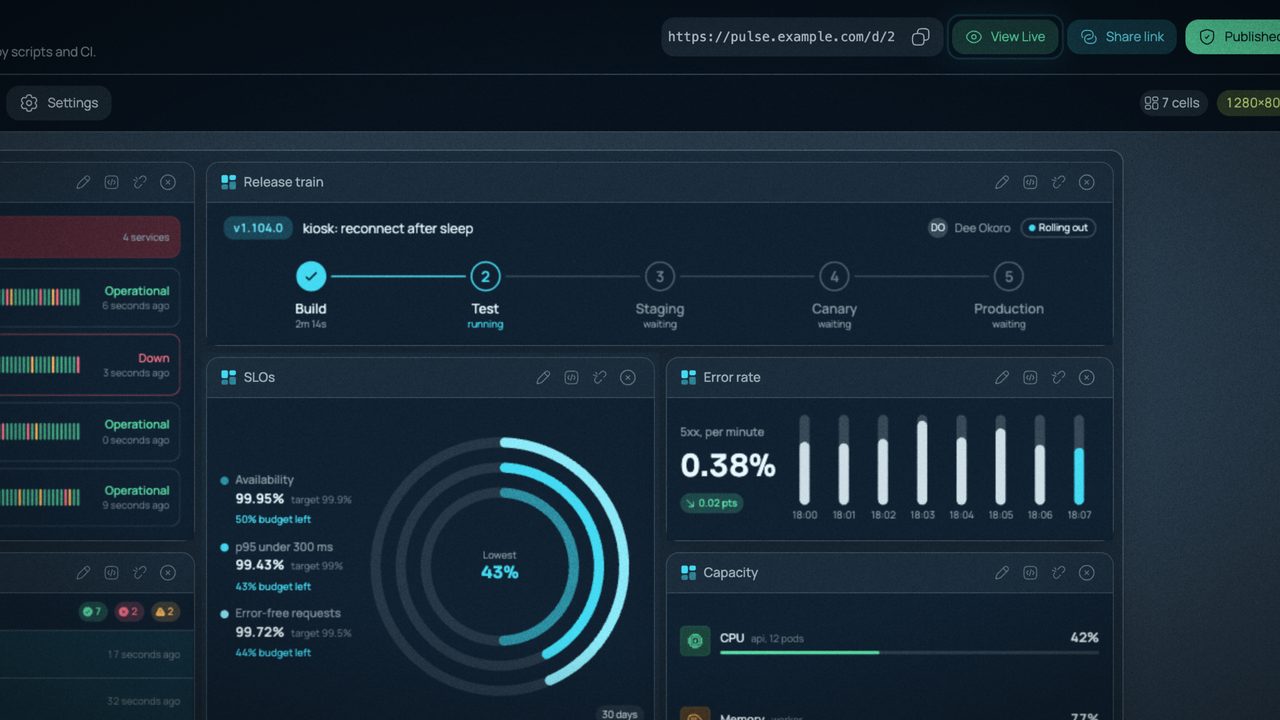Remove the Error rate cell
Viewport: 1280px width, 720px height.
1087,377
